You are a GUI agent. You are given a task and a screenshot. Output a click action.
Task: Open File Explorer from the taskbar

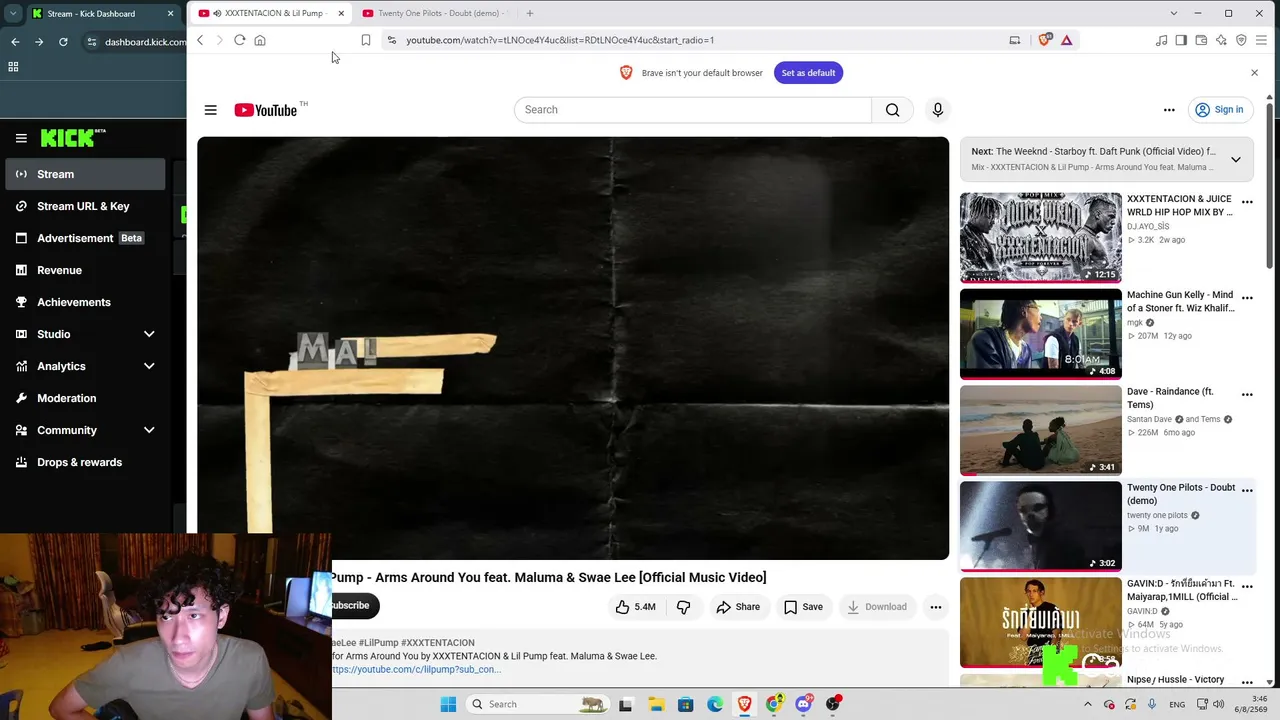(x=656, y=704)
